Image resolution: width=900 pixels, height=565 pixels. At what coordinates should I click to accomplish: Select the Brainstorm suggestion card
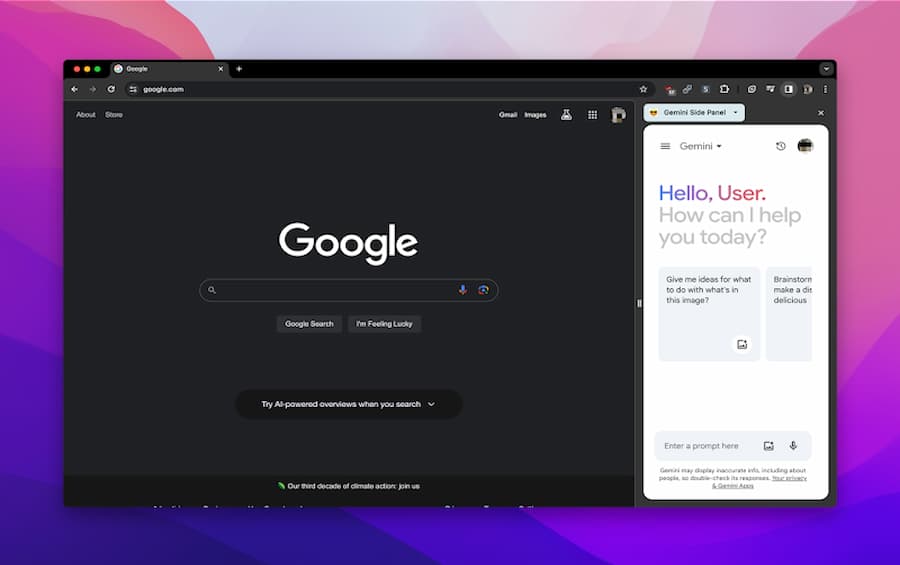click(789, 314)
